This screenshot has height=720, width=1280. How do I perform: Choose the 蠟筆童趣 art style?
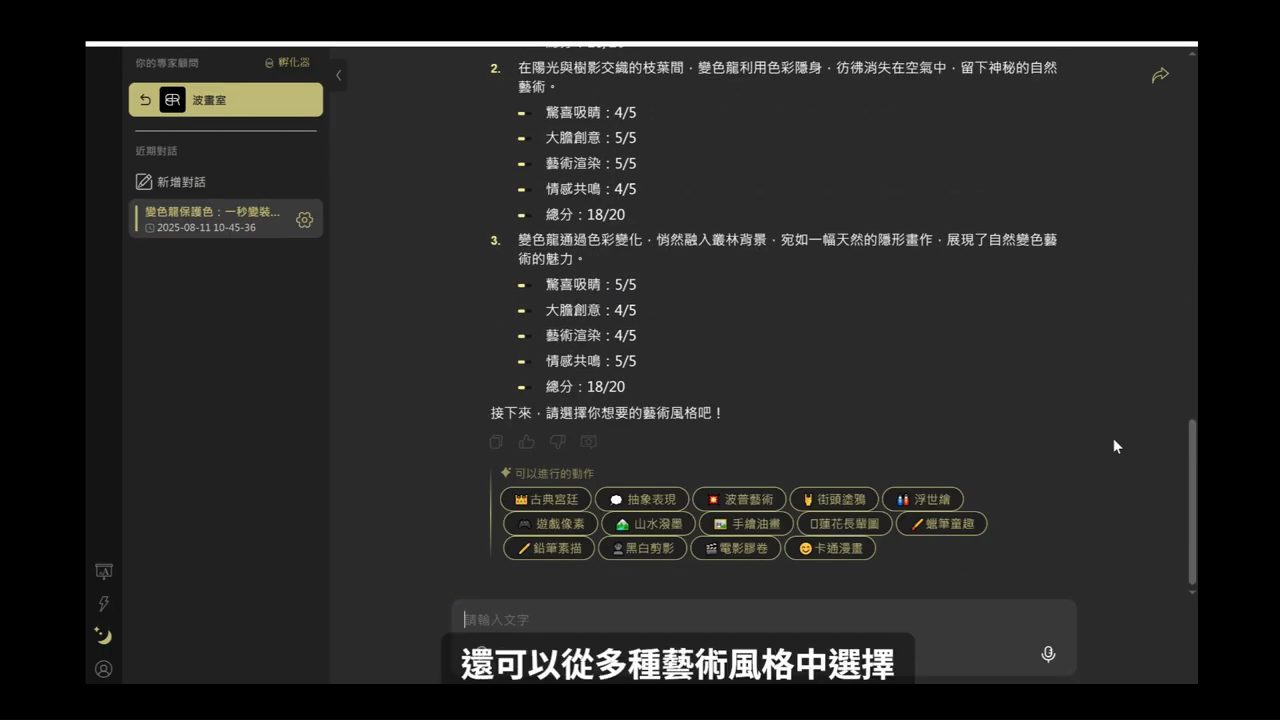(x=942, y=523)
